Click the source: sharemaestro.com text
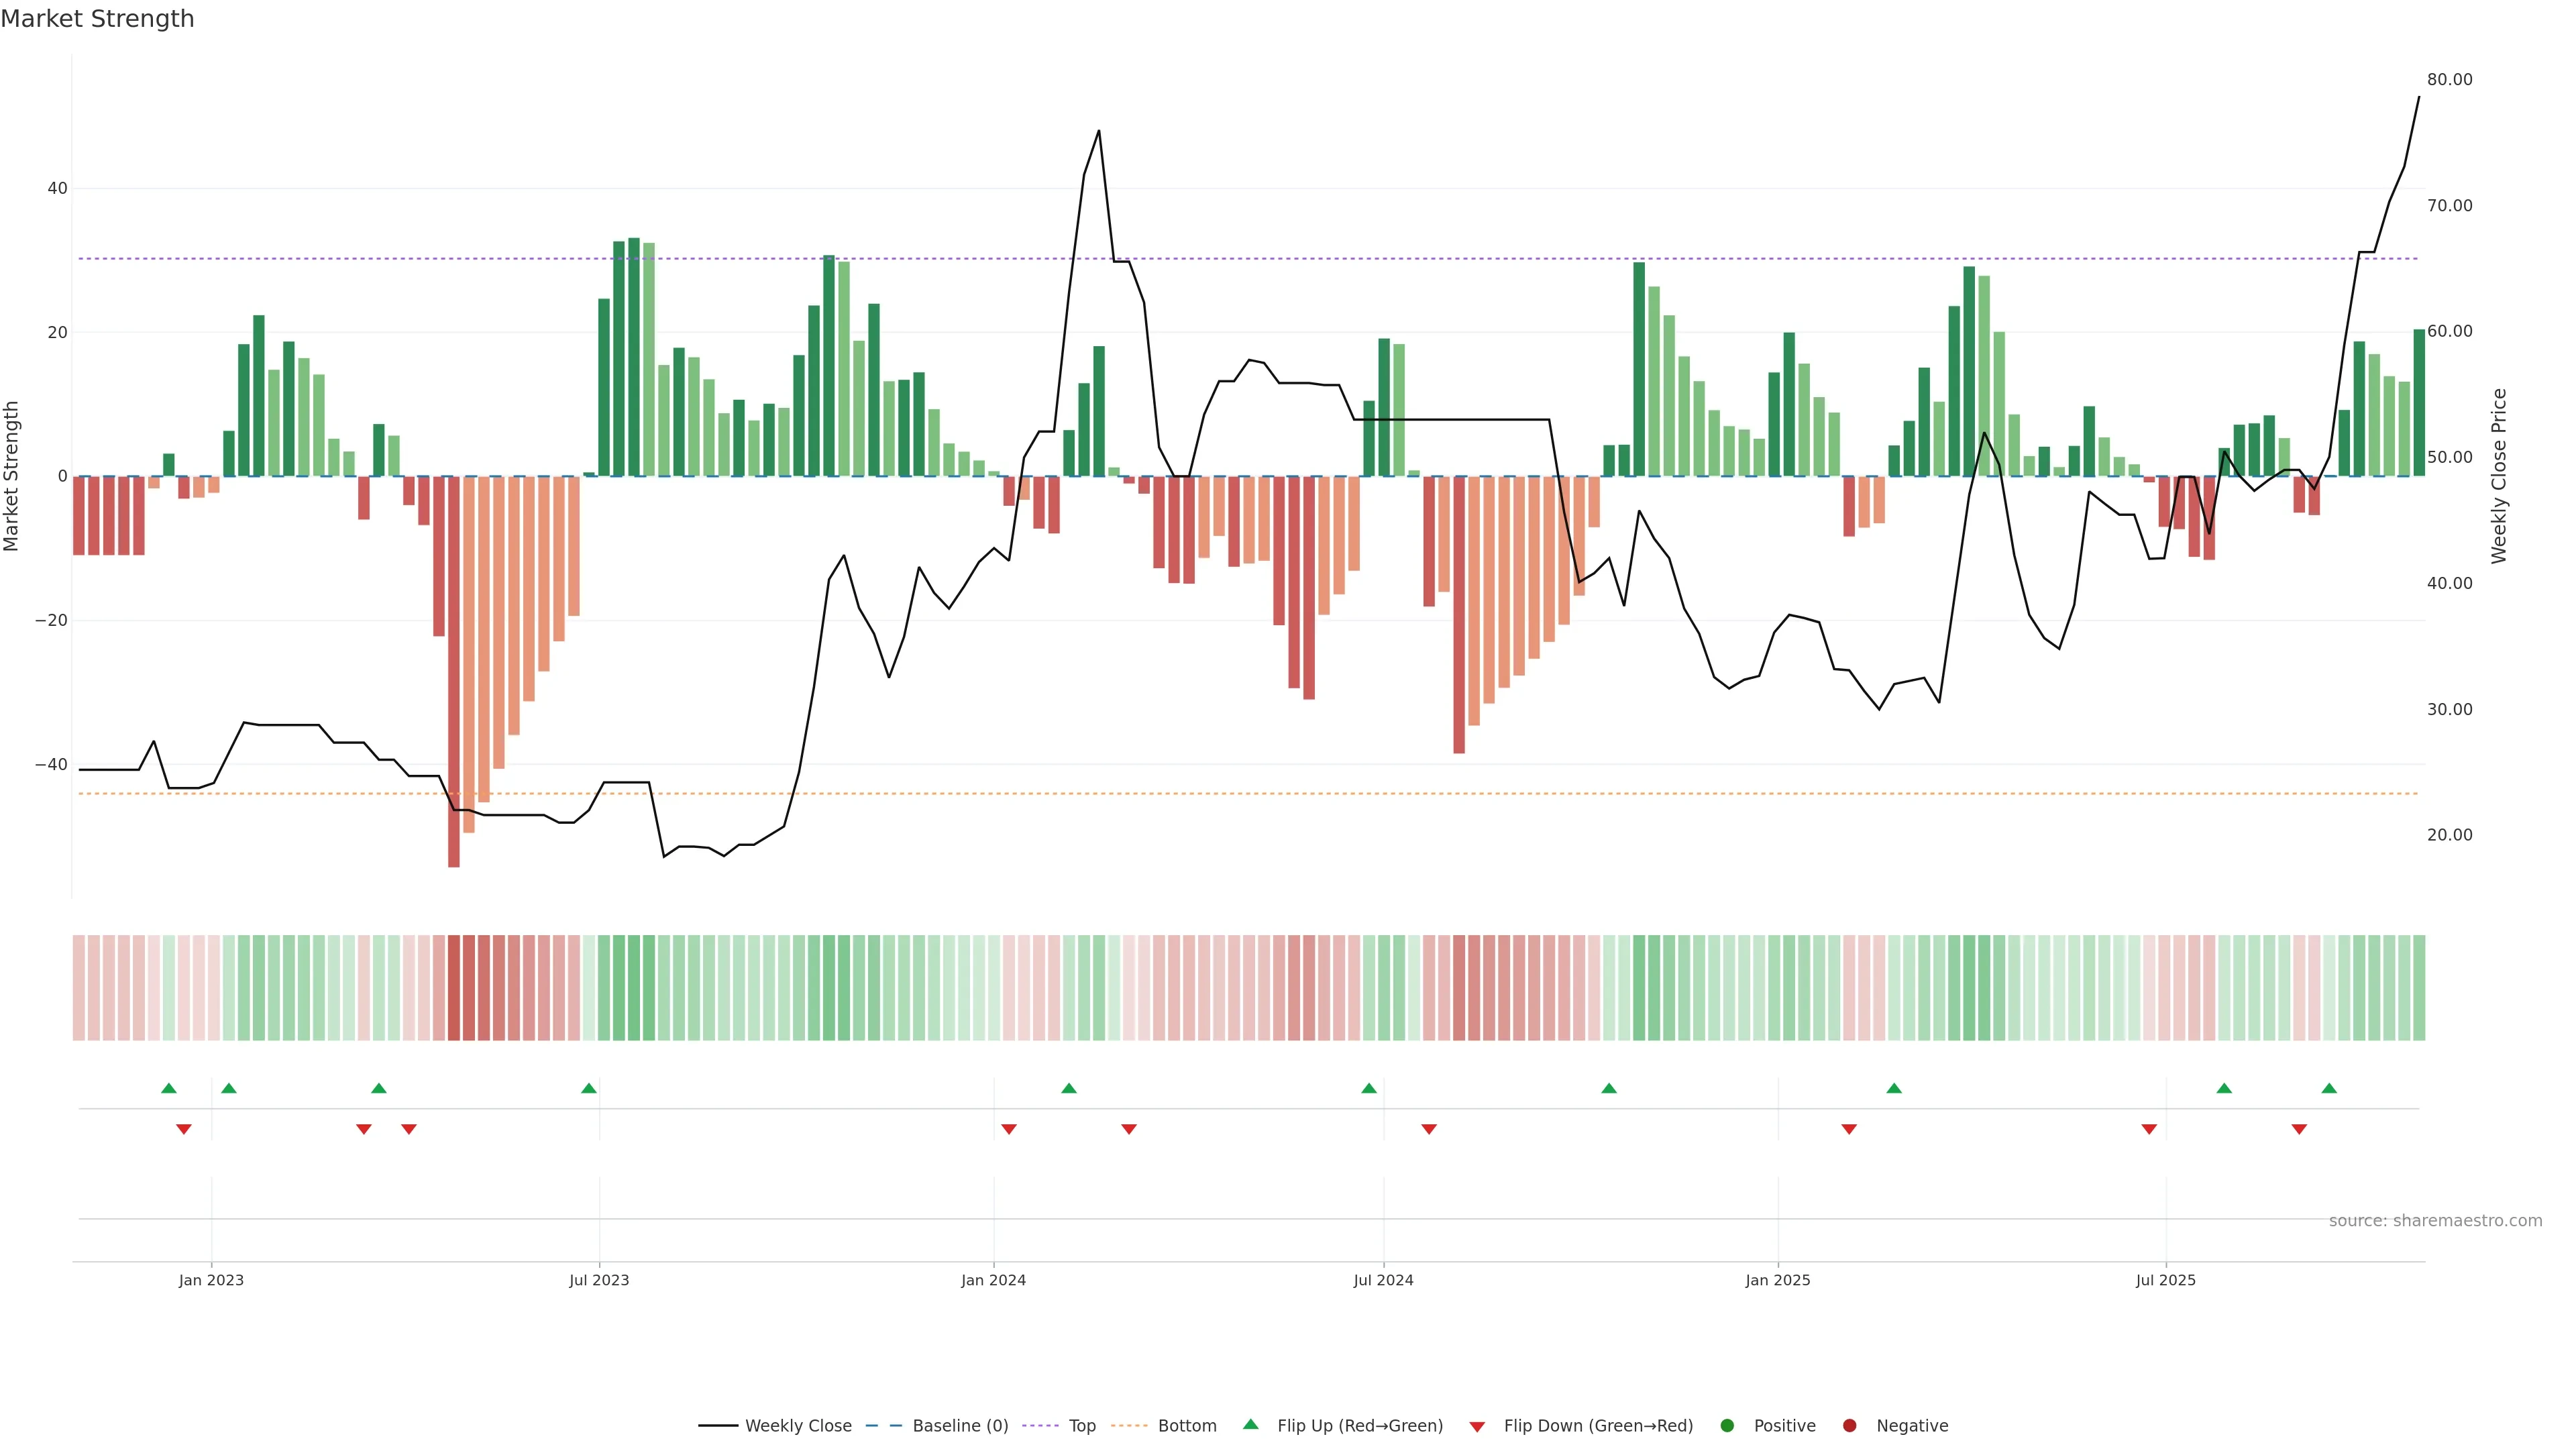2576x1449 pixels. 2435,1220
